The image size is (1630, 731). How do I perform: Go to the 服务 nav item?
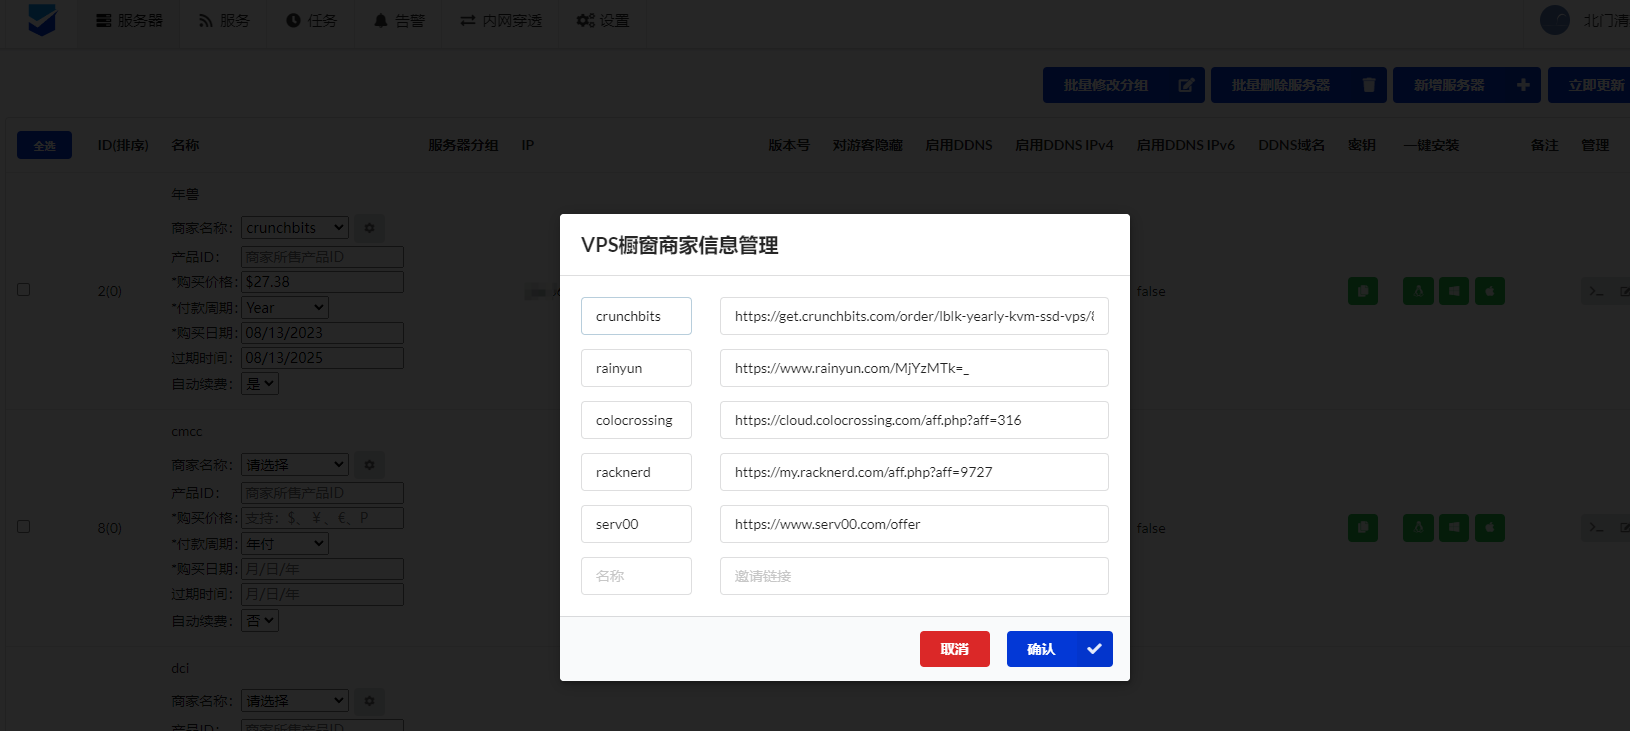[225, 20]
